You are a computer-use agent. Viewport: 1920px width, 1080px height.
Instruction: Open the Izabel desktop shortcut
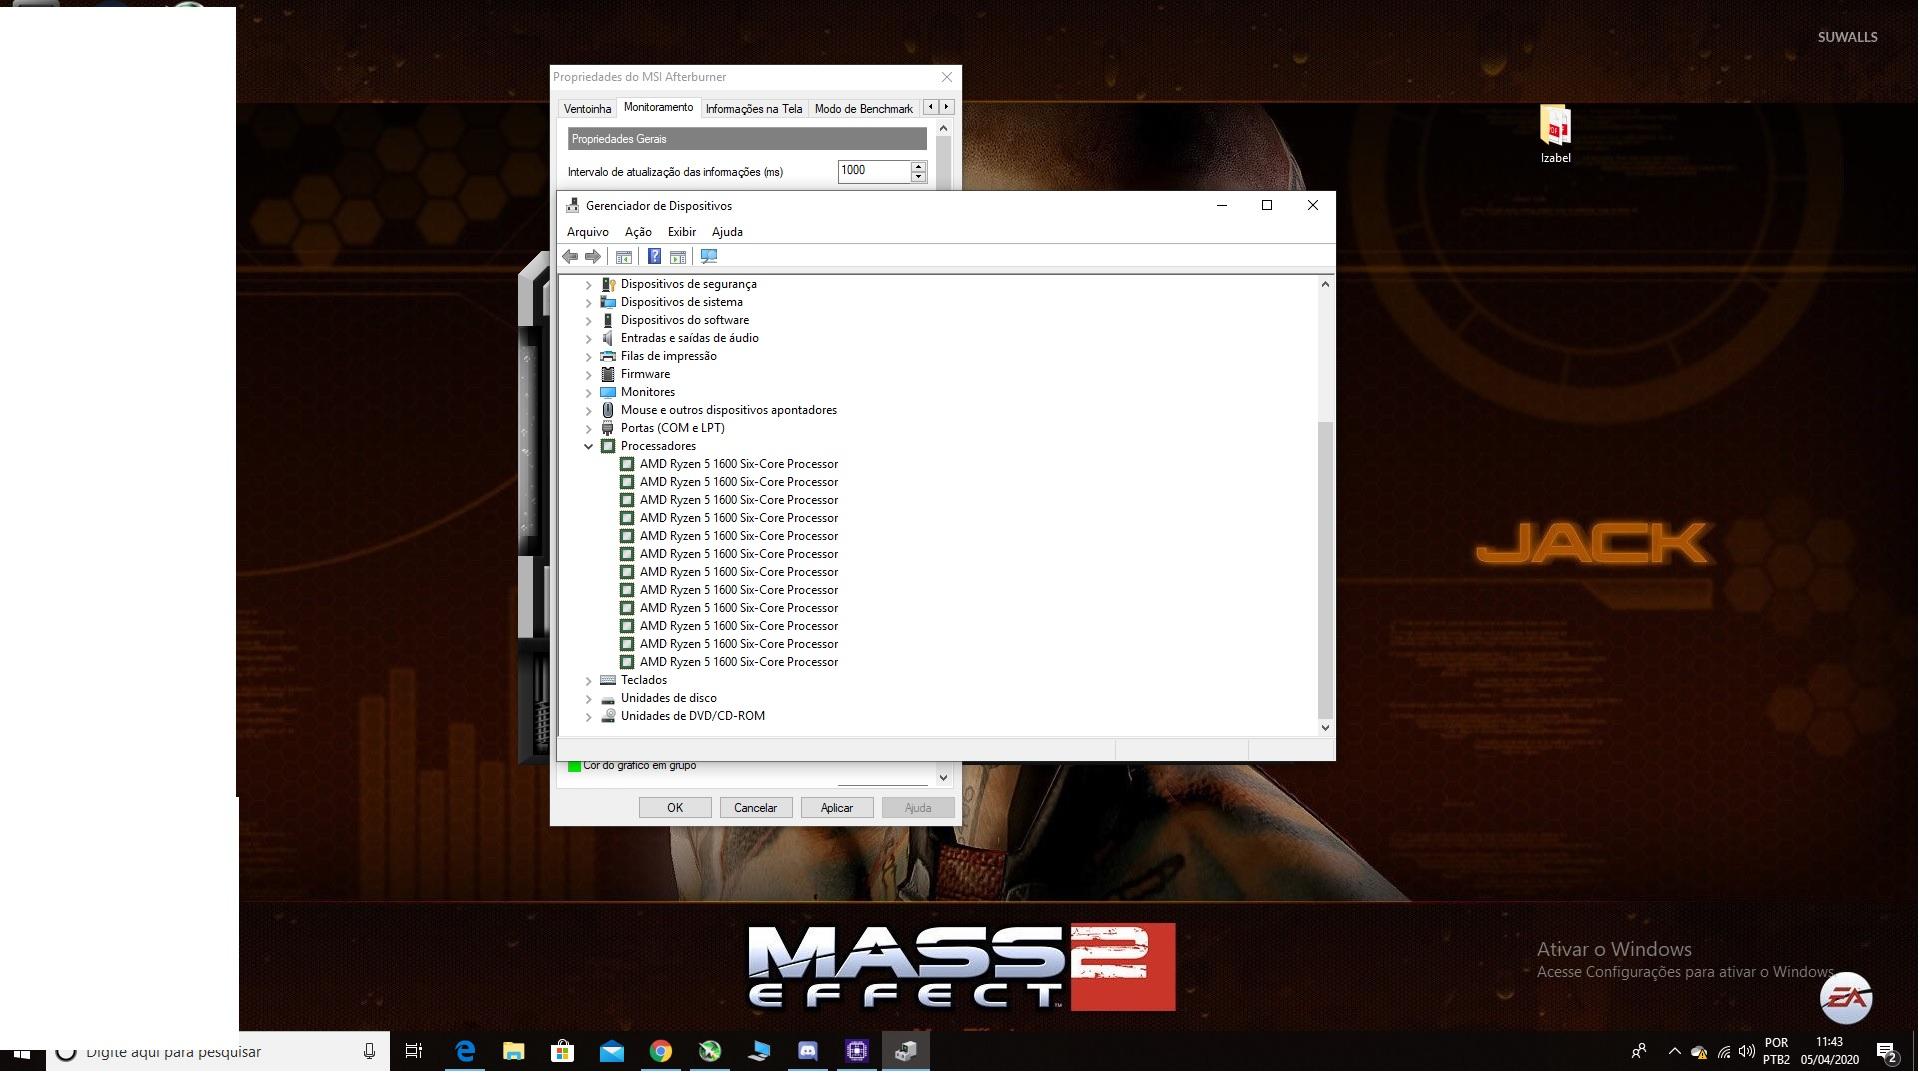pos(1555,135)
